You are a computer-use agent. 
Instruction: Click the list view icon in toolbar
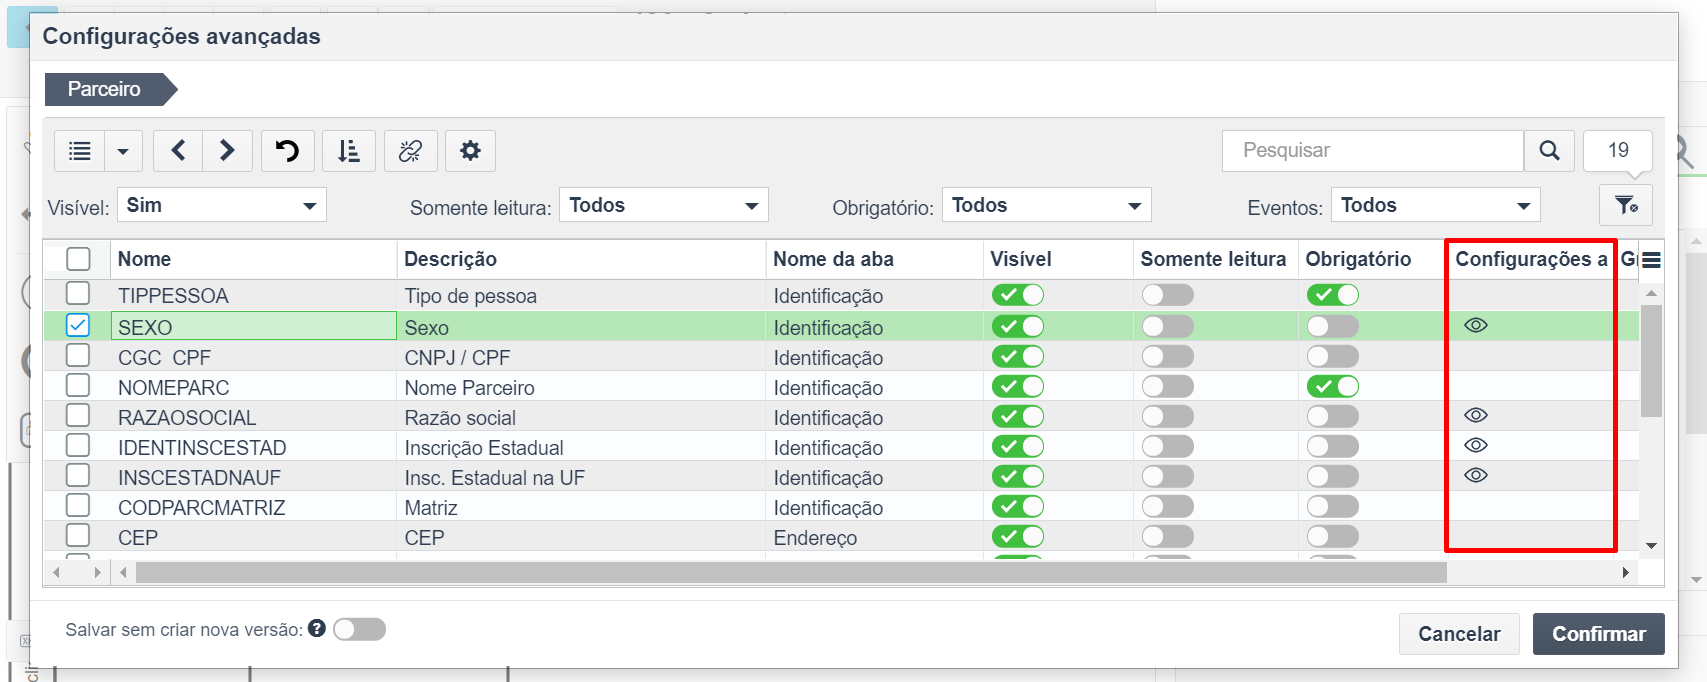pos(80,151)
